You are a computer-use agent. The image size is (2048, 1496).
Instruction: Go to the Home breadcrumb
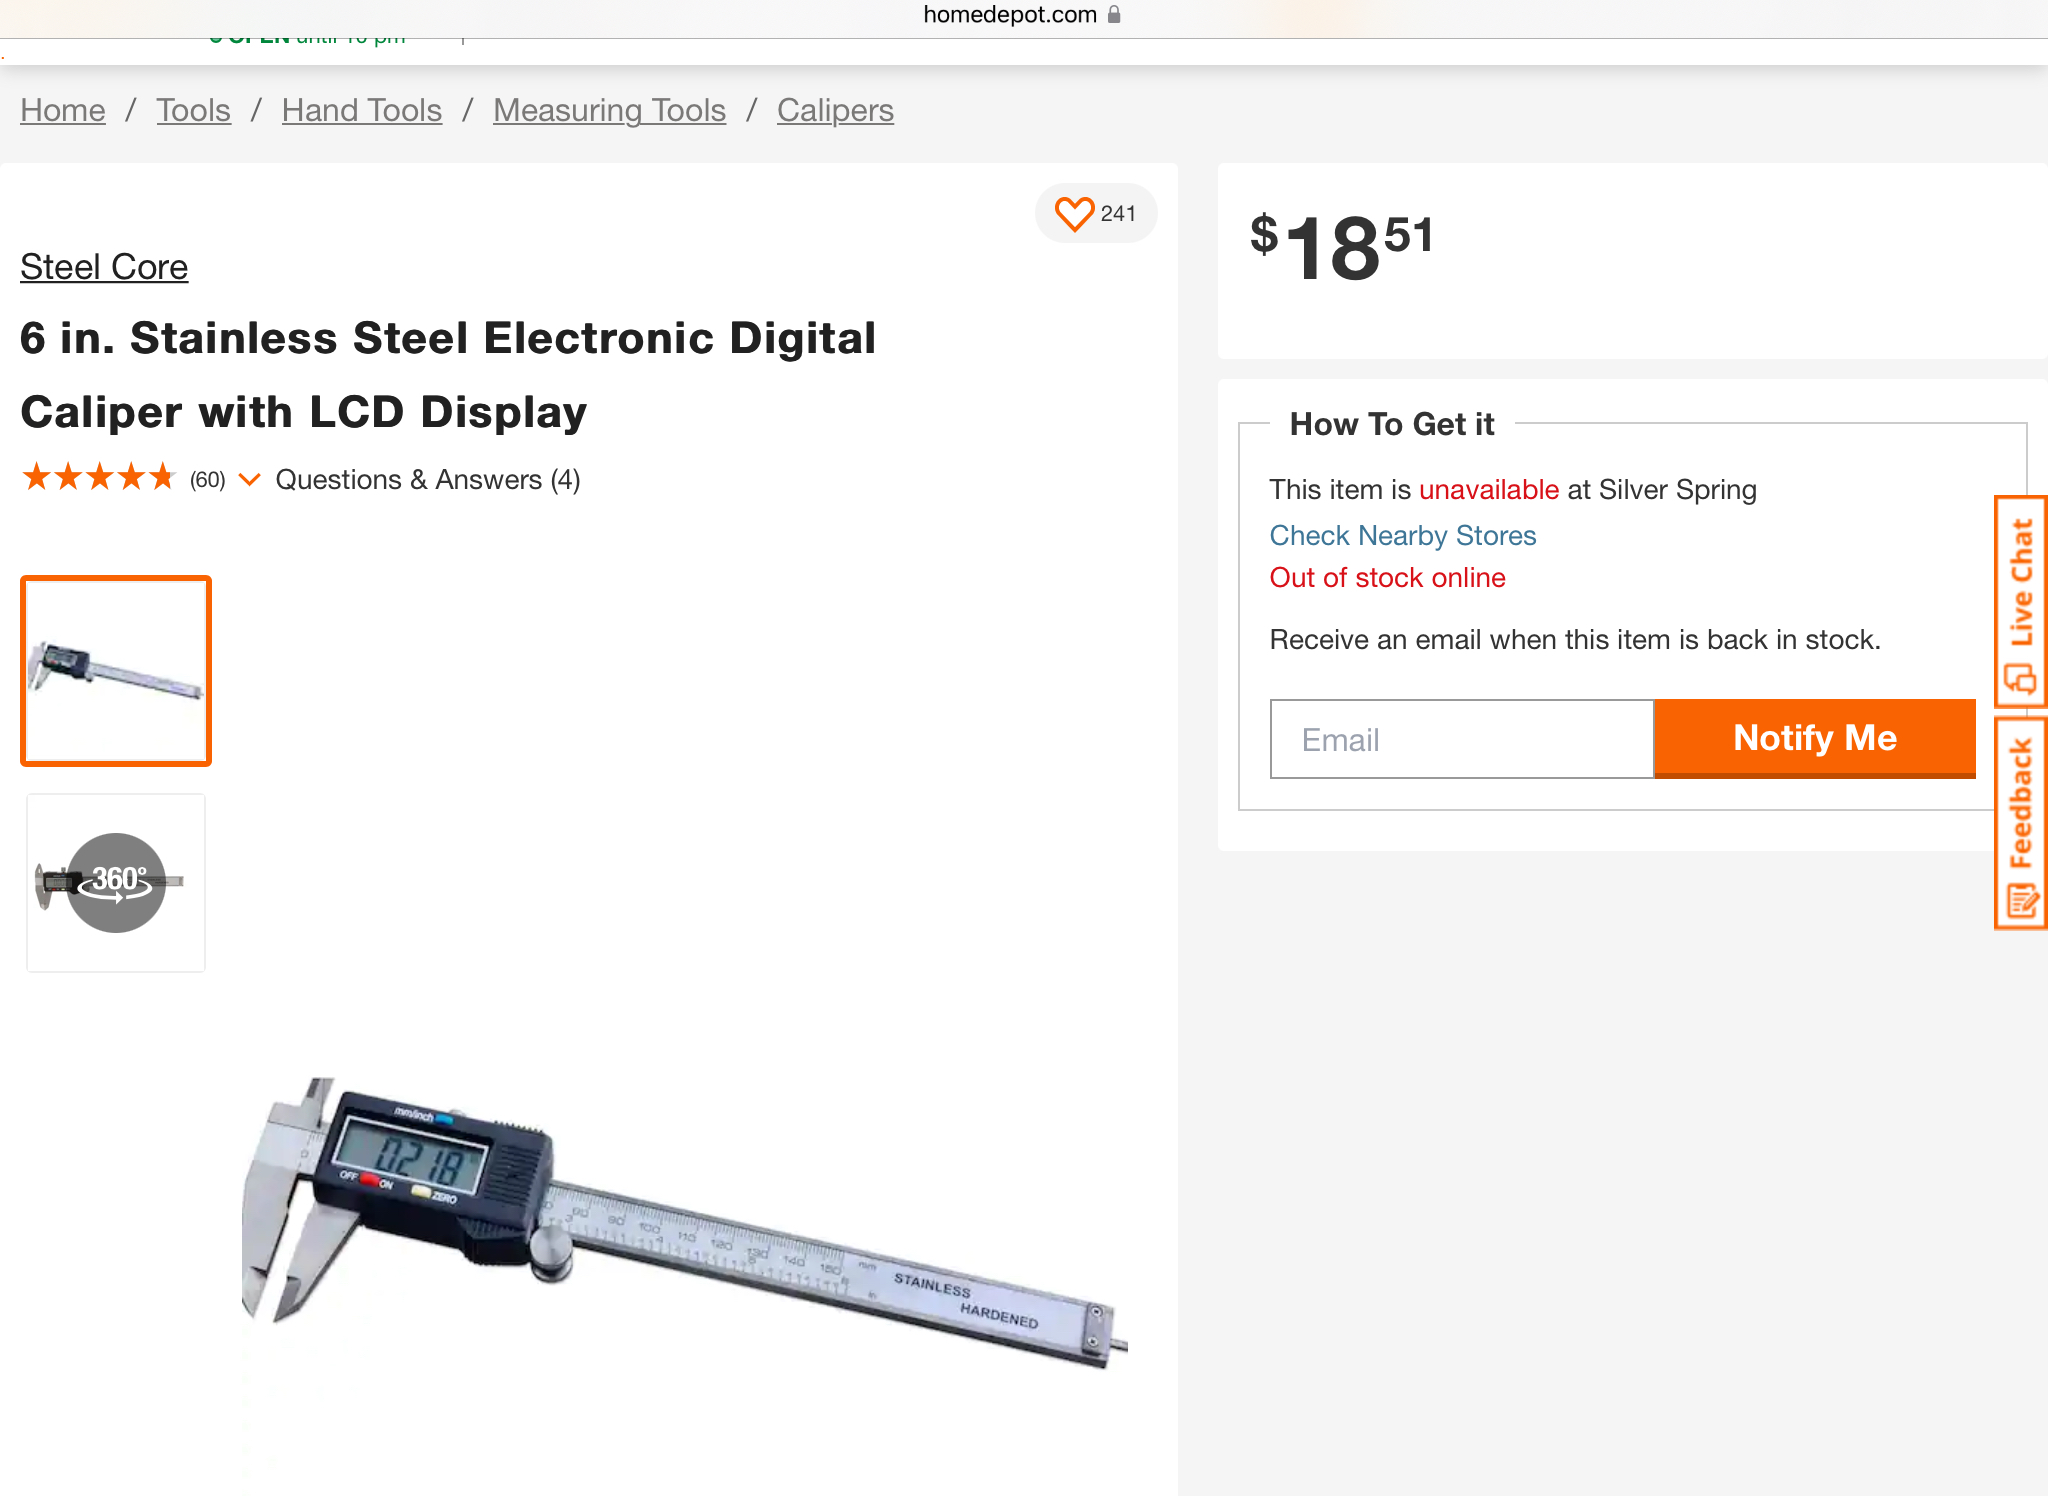click(x=62, y=110)
